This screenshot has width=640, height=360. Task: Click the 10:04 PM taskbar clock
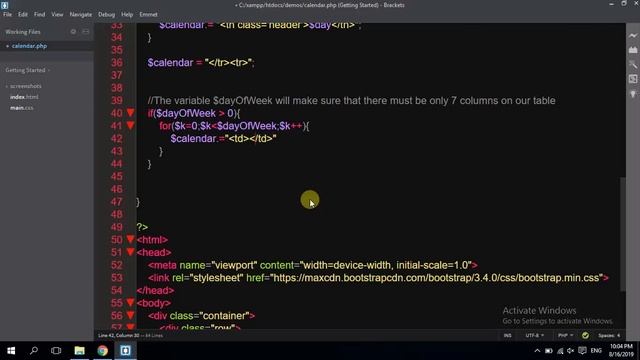pyautogui.click(x=621, y=347)
